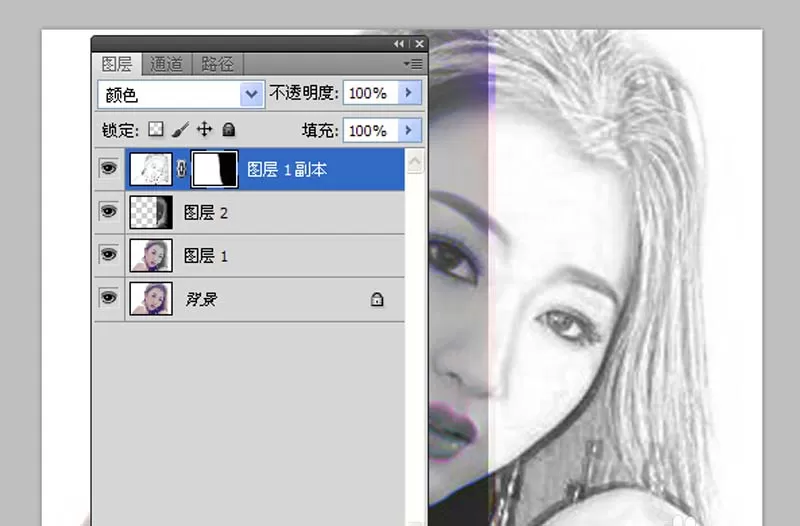Hide the 背景 layer eye

point(108,297)
